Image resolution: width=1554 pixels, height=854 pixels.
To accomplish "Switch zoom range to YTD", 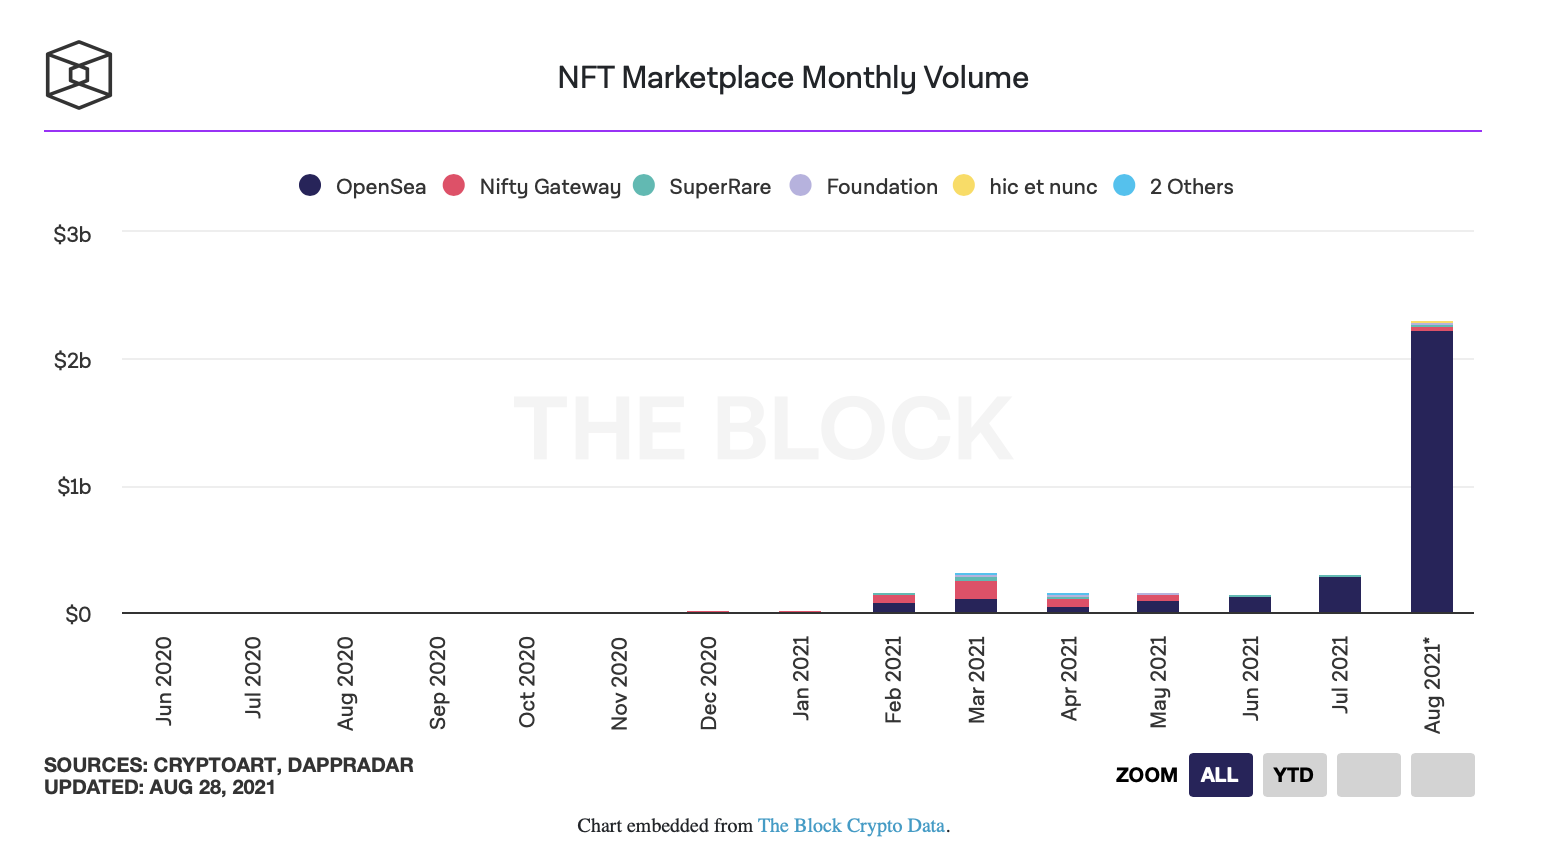I will click(1294, 775).
